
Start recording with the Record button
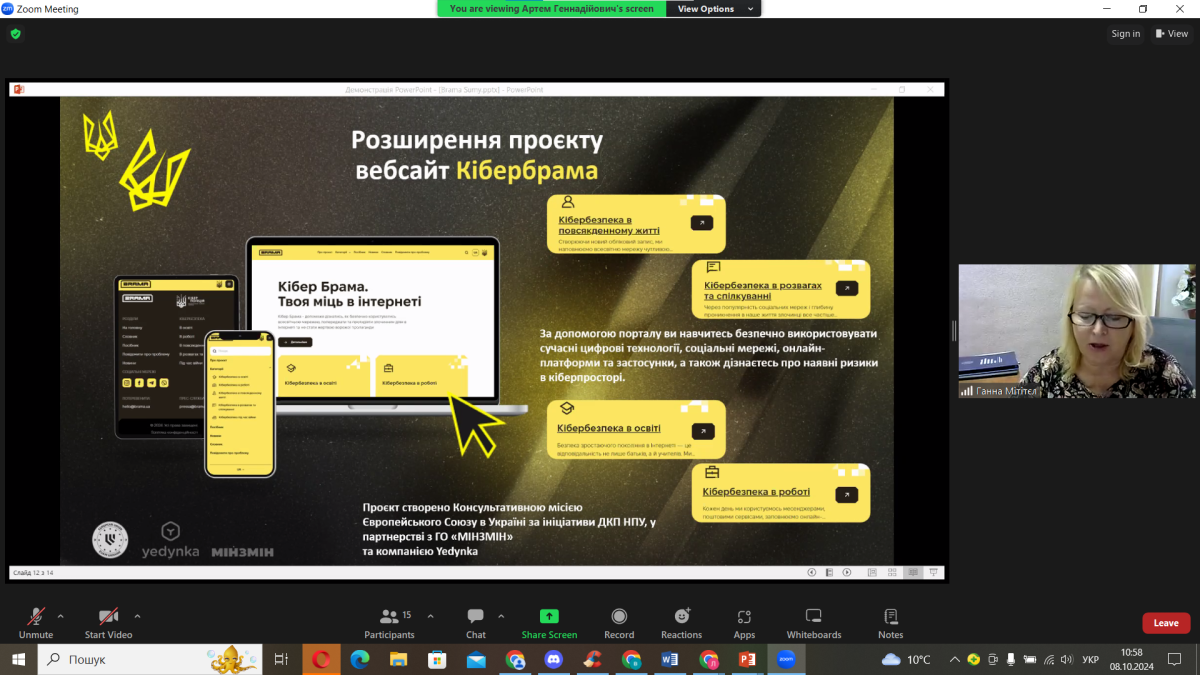(619, 622)
